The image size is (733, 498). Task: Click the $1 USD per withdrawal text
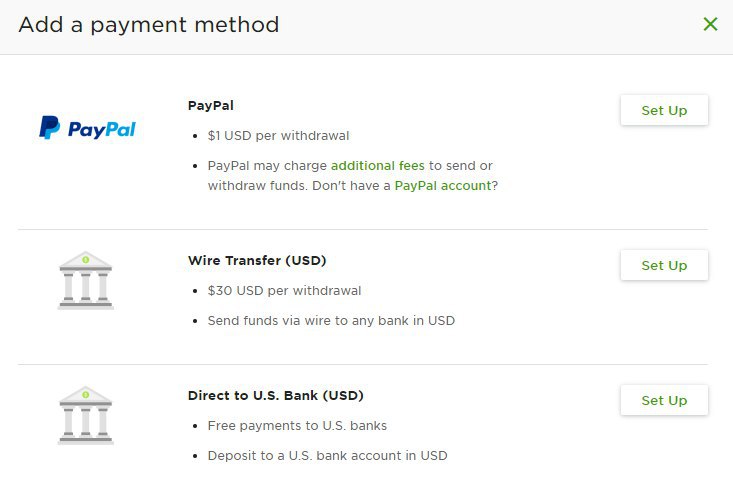pos(278,135)
